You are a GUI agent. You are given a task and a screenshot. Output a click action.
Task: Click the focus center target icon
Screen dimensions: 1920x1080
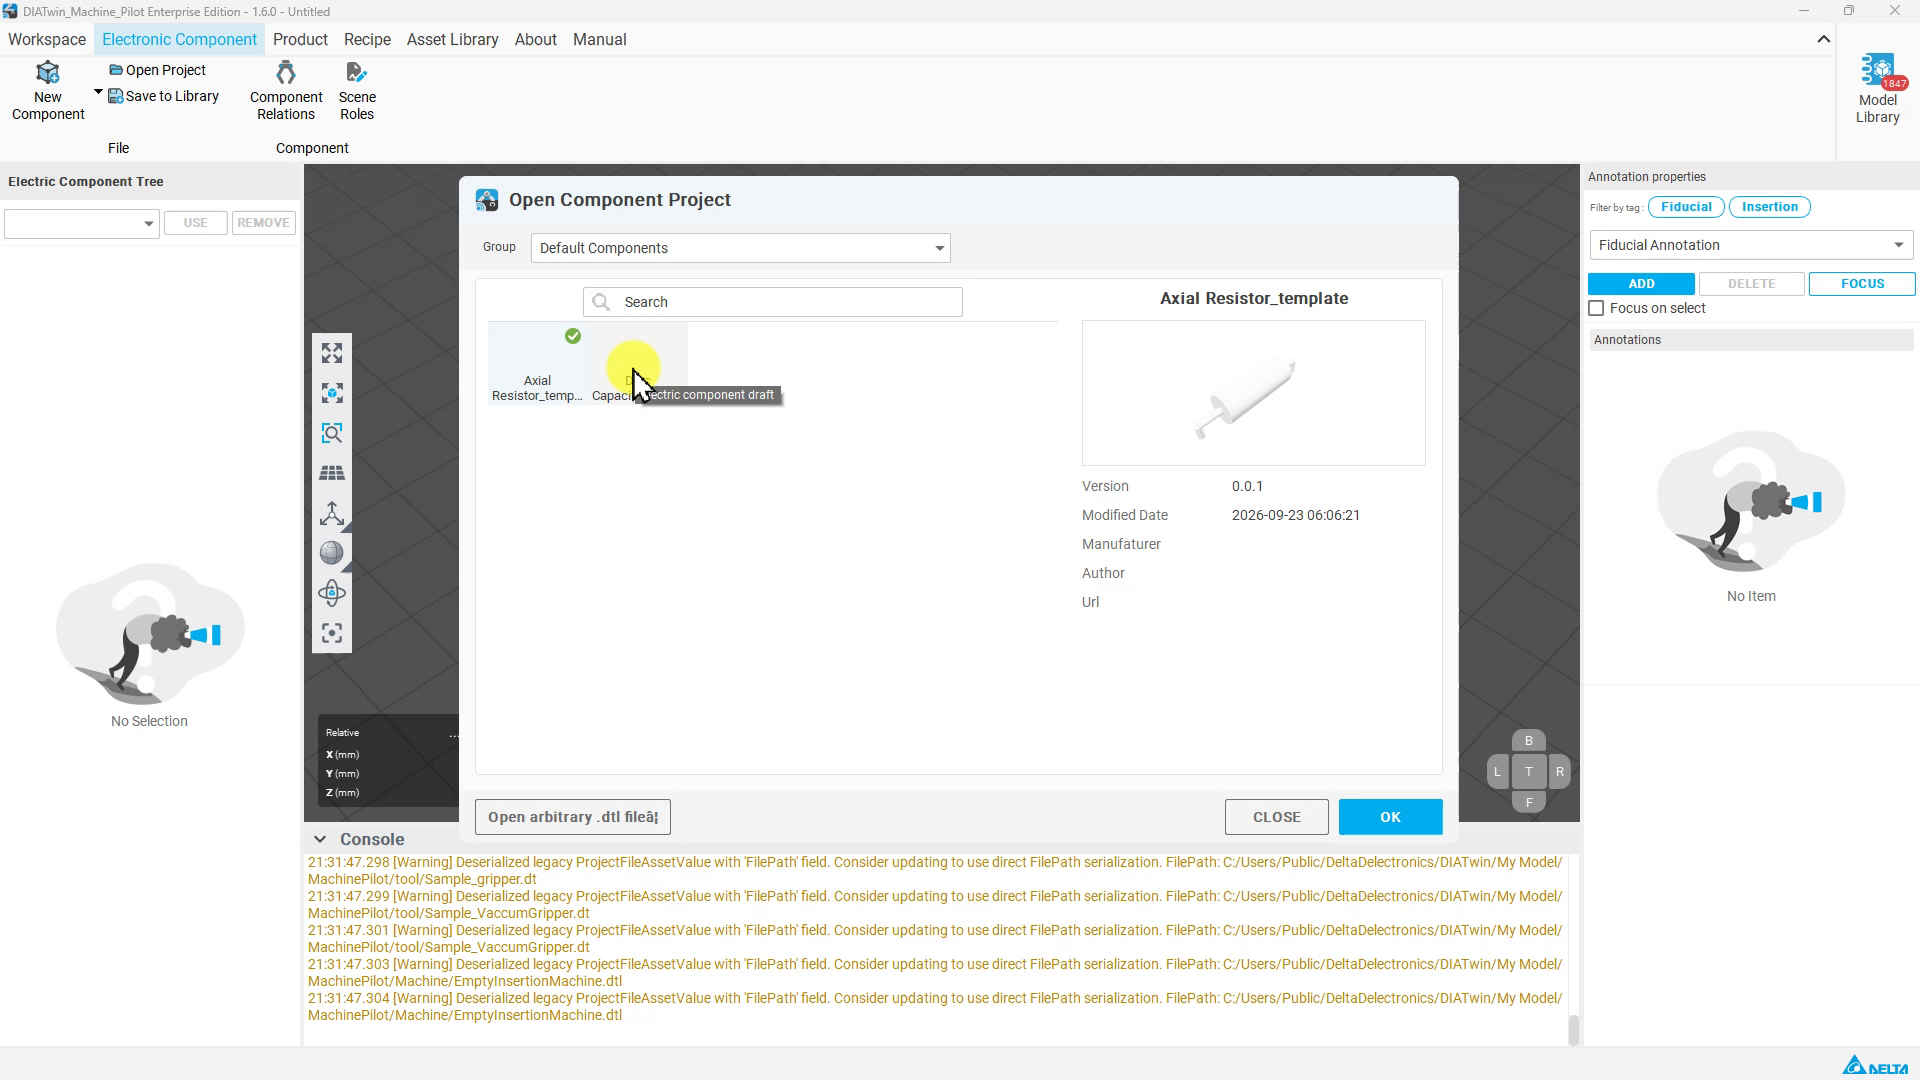(332, 633)
